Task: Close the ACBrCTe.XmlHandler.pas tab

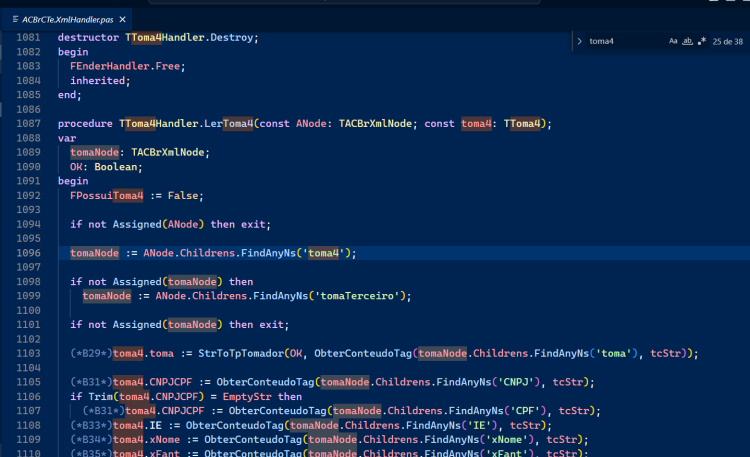Action: coord(122,20)
